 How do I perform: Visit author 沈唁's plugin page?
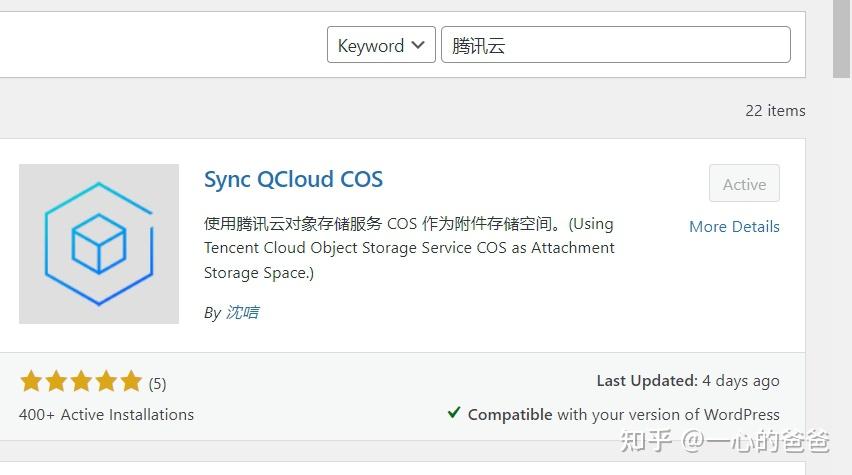click(x=242, y=312)
